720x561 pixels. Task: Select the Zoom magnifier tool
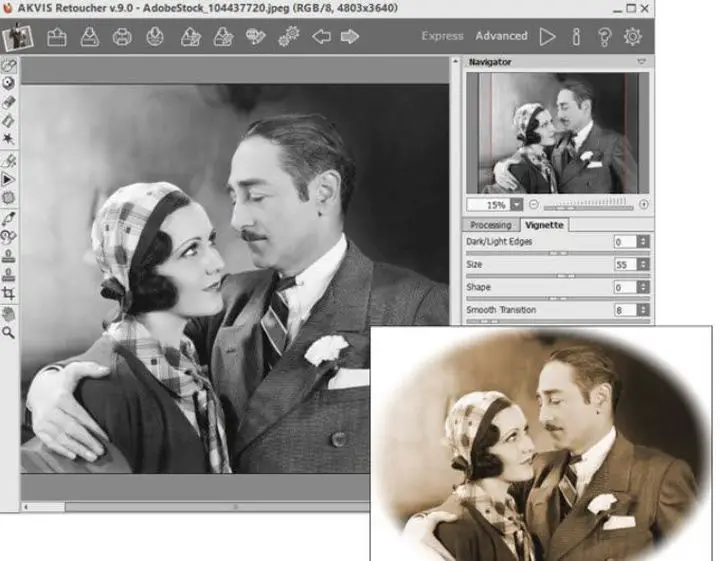[9, 331]
